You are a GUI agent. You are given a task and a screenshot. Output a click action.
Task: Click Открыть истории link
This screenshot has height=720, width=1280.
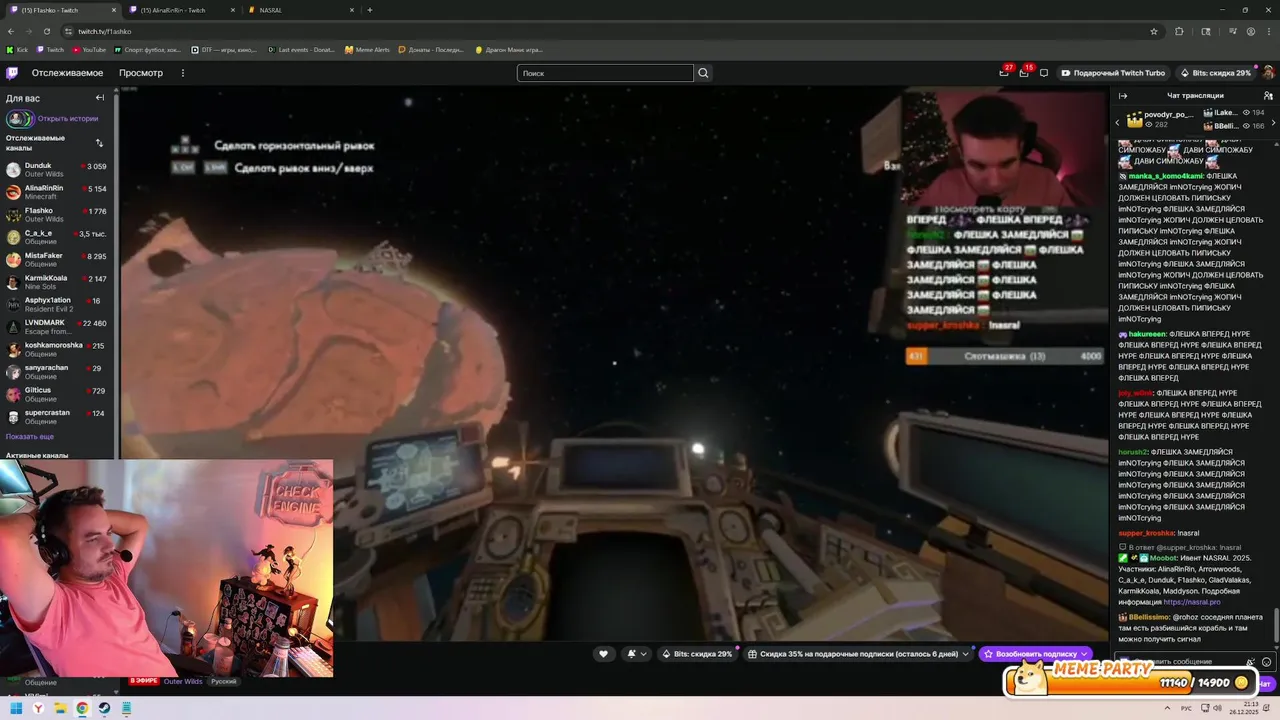(68, 118)
